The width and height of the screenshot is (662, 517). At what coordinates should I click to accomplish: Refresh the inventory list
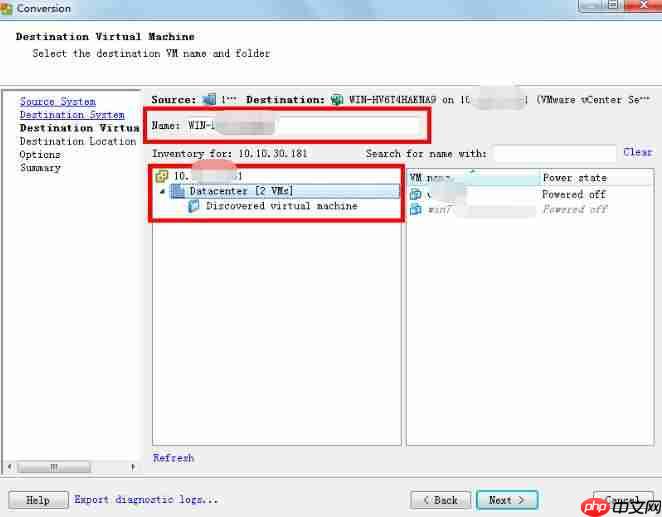pos(173,458)
